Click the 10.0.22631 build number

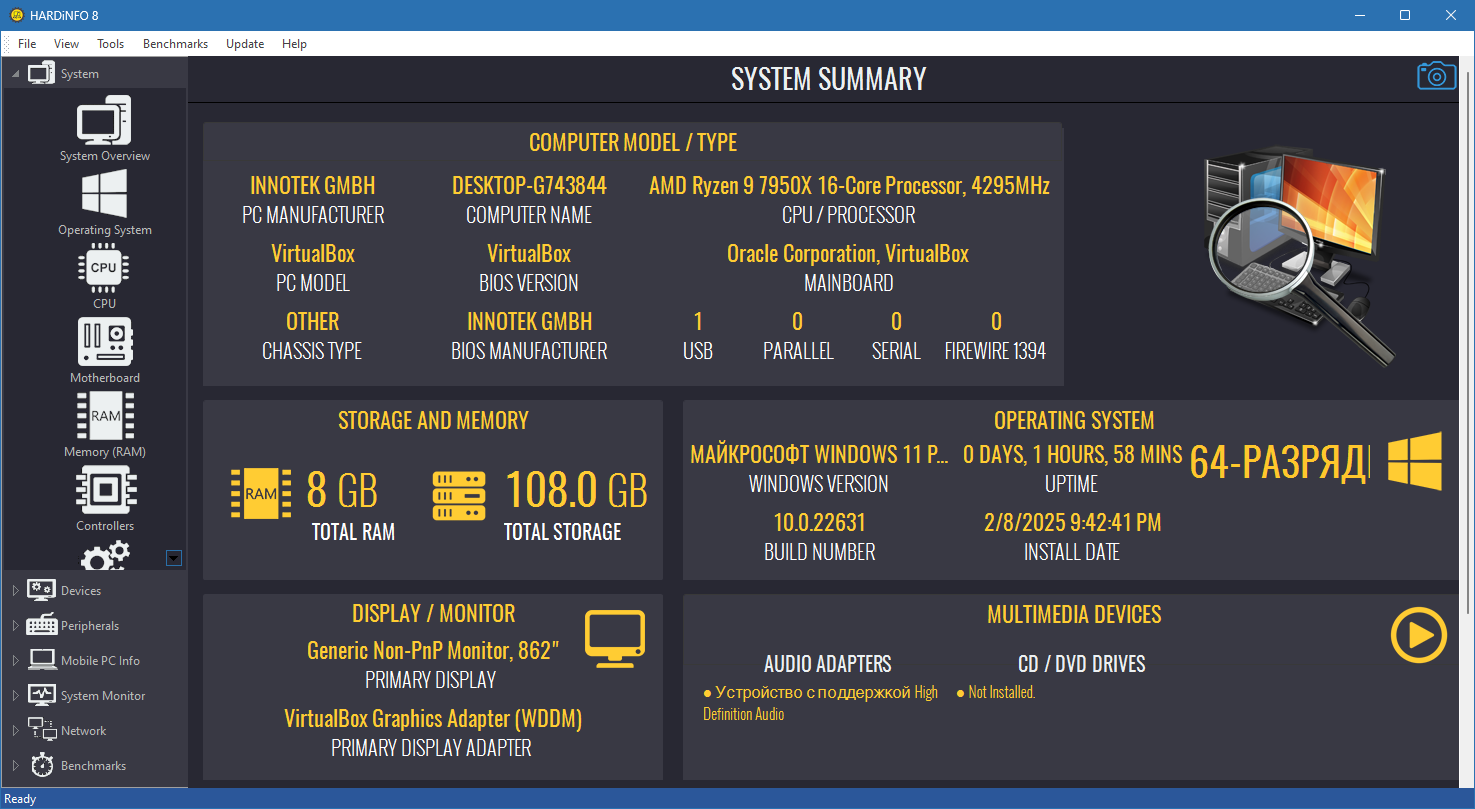point(820,523)
